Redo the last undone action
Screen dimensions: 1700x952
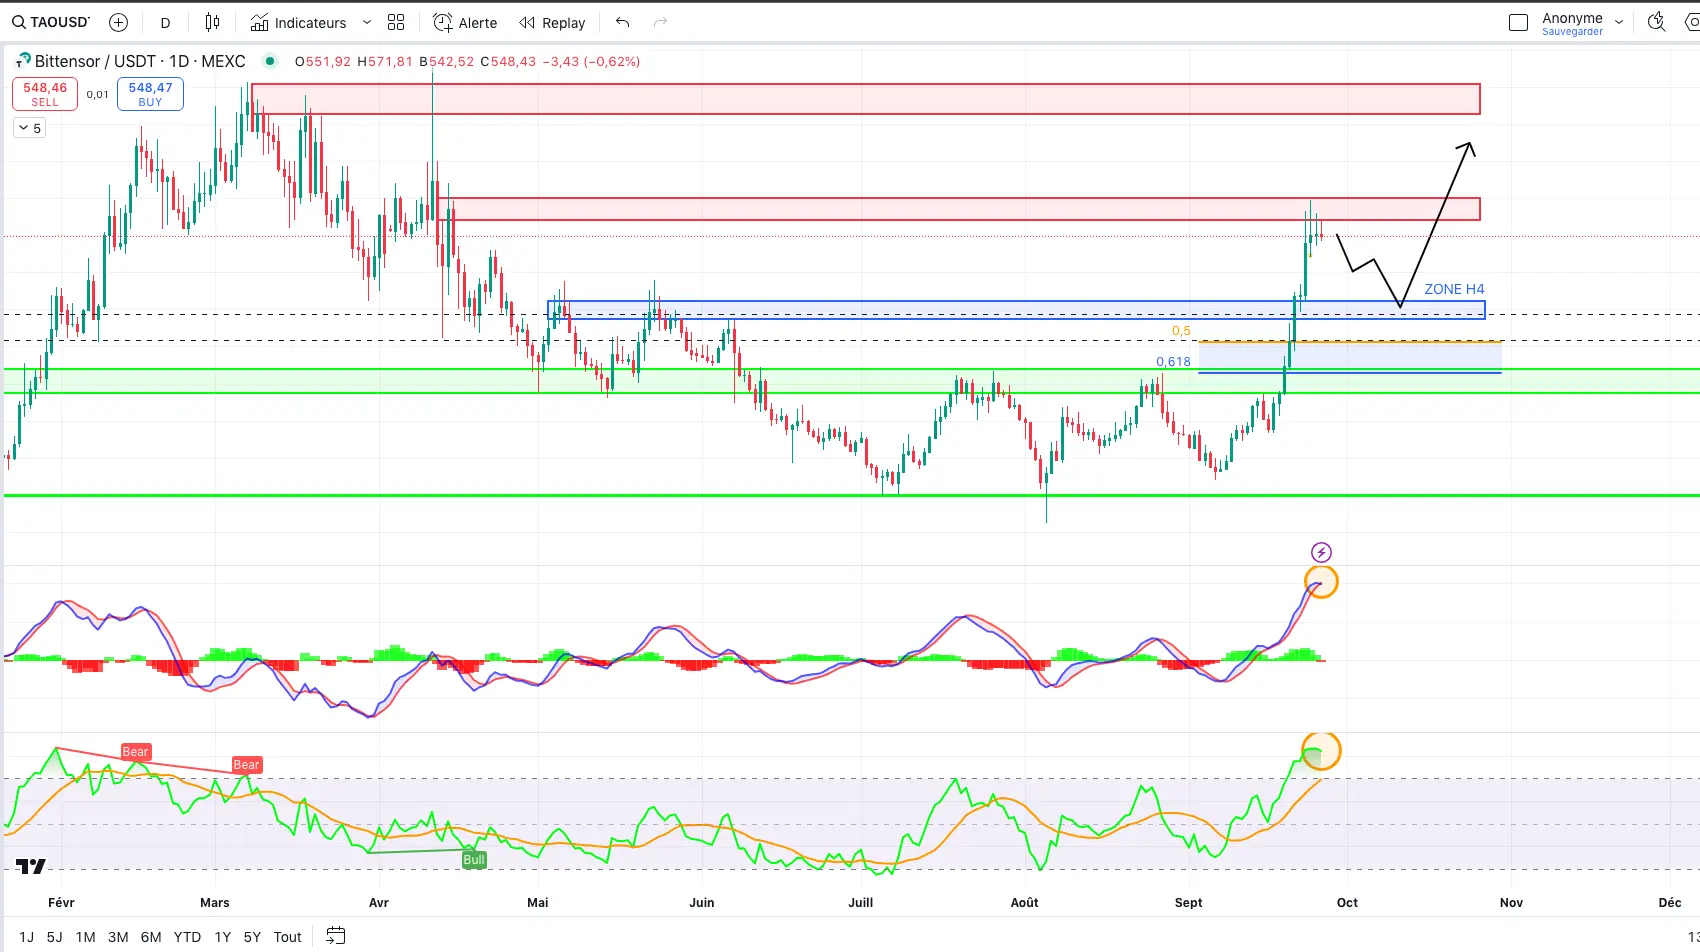[660, 22]
